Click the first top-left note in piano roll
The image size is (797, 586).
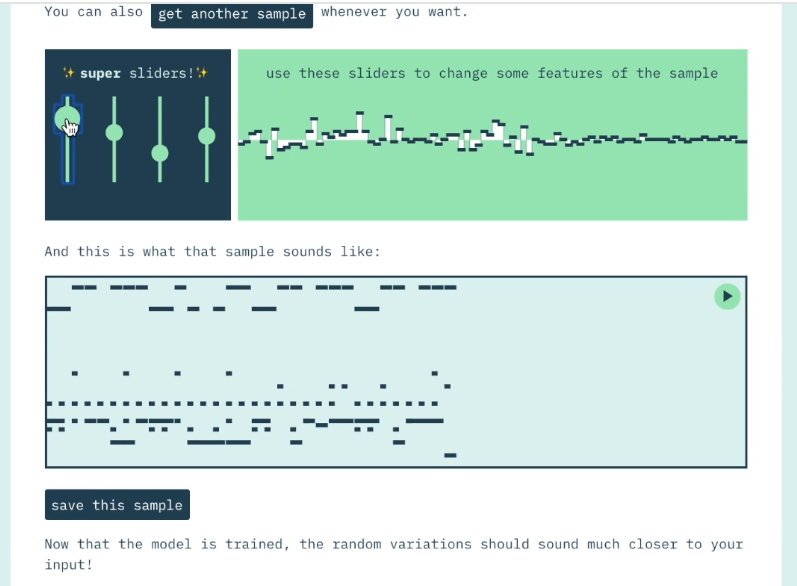click(x=84, y=287)
